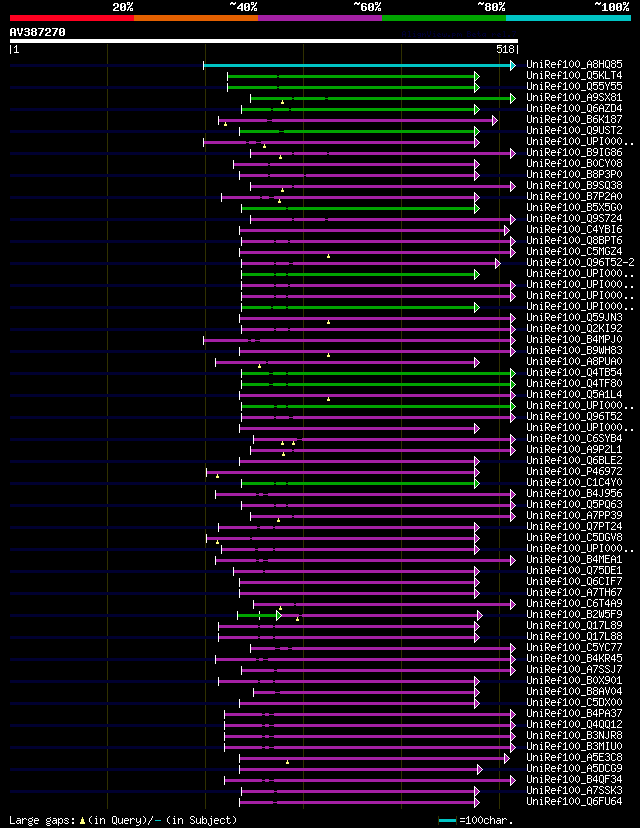Click the '=100char.' scale legend text

coord(486,821)
